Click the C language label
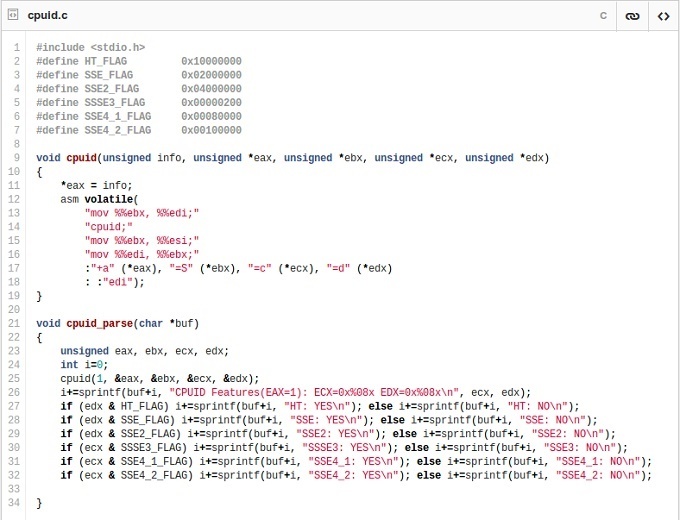 tap(603, 16)
